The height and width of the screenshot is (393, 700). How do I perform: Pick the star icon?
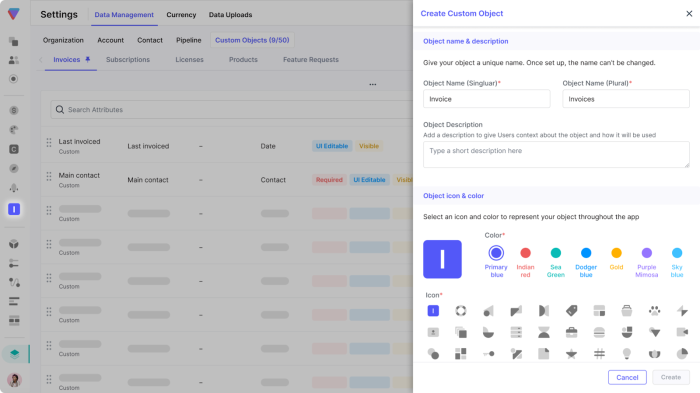tap(571, 354)
